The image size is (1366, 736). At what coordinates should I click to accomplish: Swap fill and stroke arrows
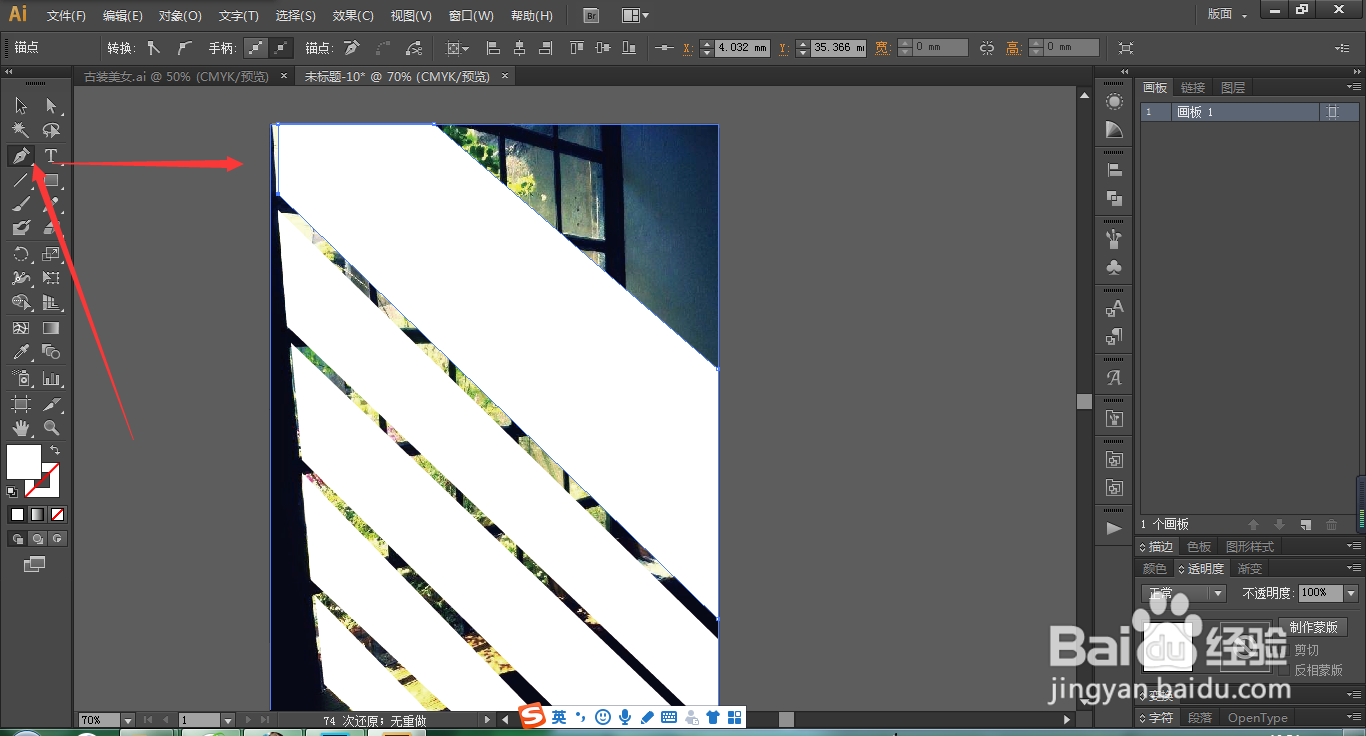pyautogui.click(x=55, y=451)
